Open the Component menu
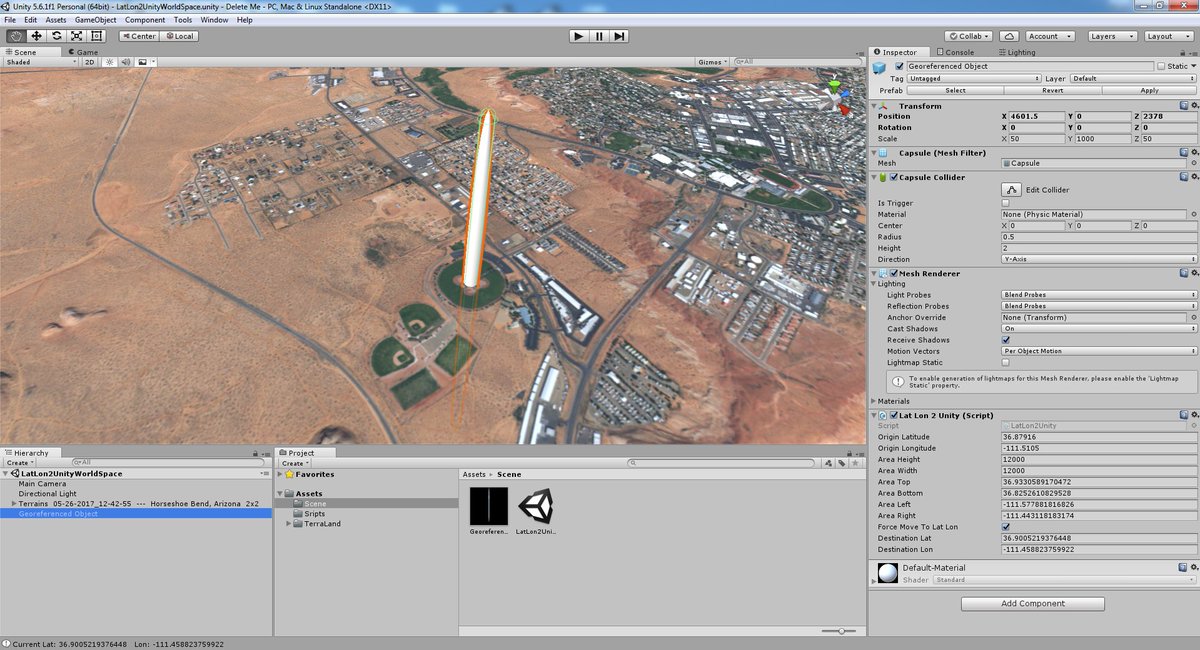The height and width of the screenshot is (650, 1200). coord(146,20)
